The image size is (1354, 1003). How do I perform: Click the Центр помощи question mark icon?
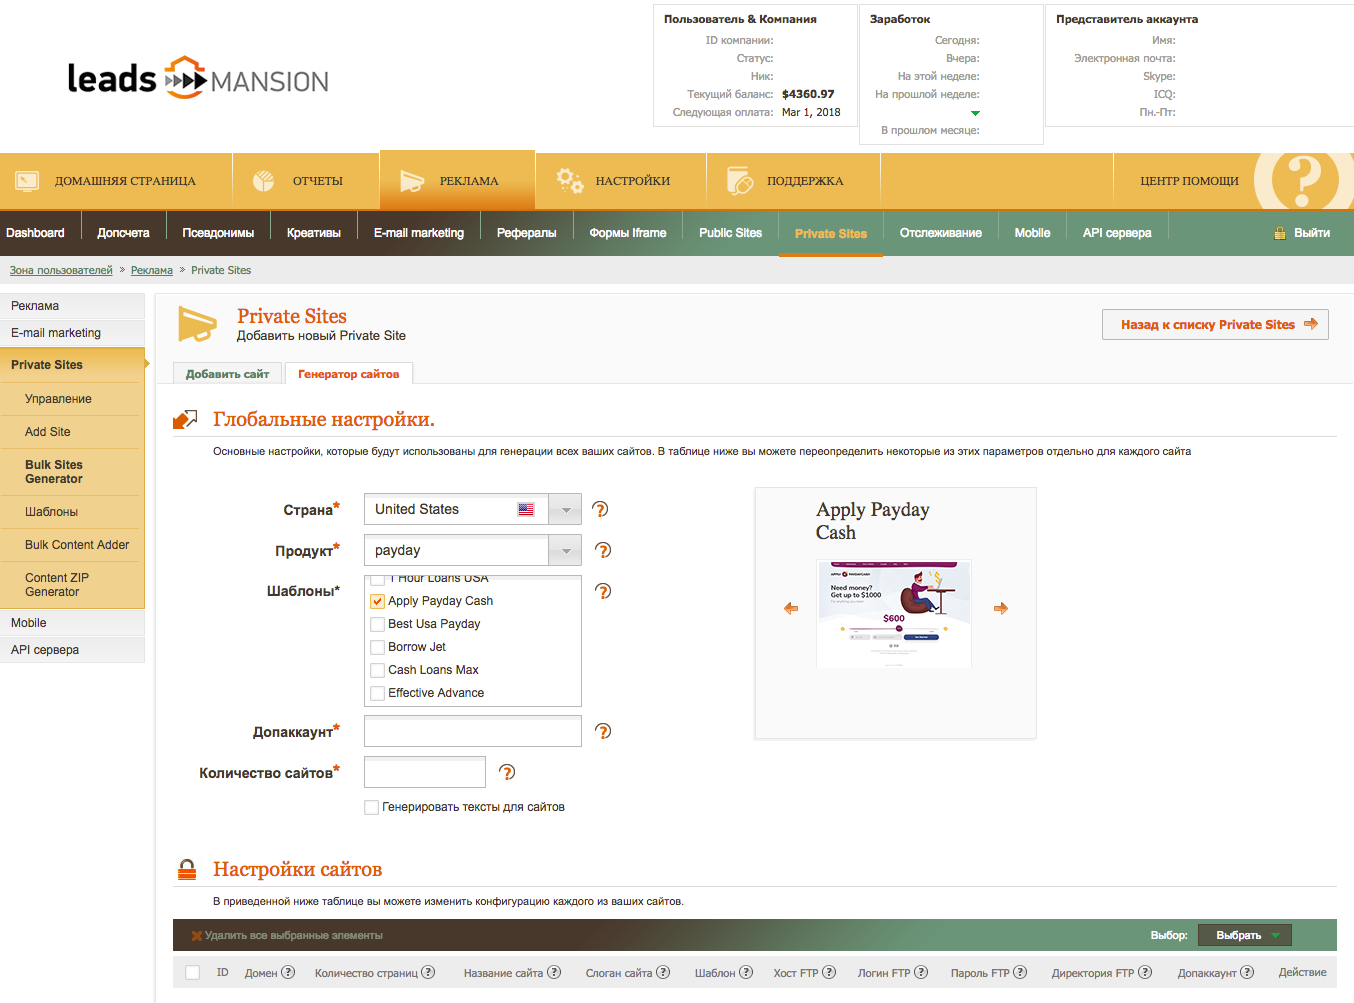point(1302,181)
